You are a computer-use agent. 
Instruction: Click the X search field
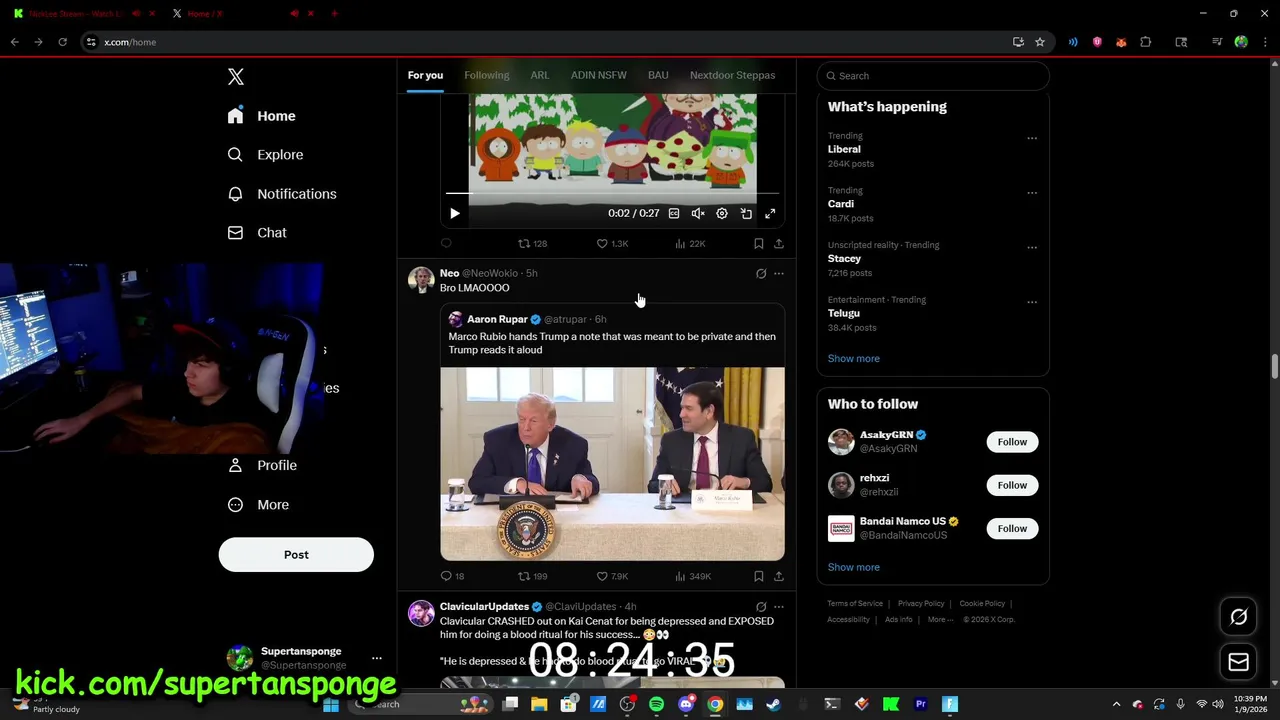[933, 76]
